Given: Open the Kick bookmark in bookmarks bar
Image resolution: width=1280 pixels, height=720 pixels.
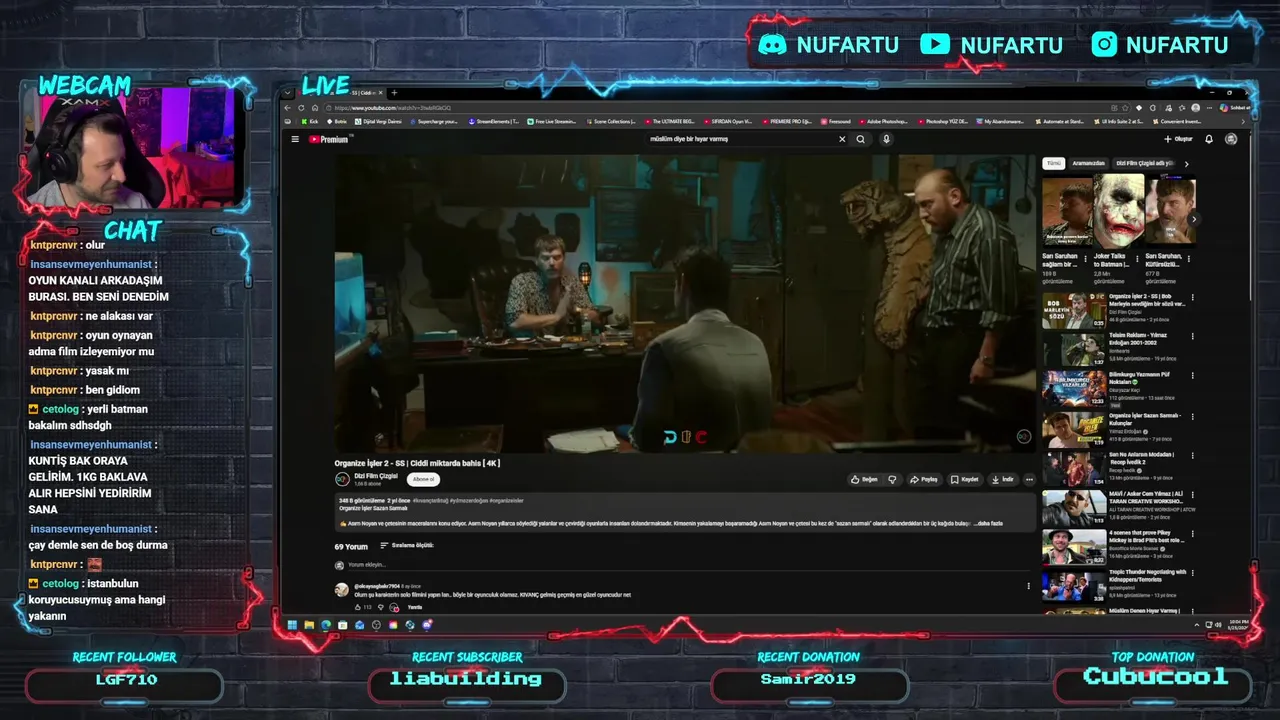Looking at the screenshot, I should point(309,121).
